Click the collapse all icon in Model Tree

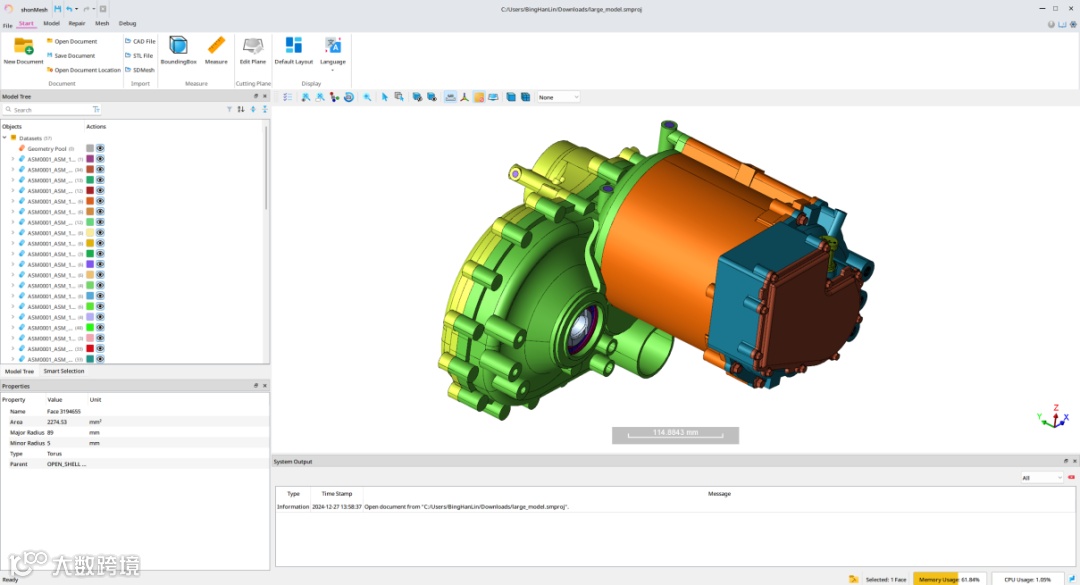[x=264, y=110]
